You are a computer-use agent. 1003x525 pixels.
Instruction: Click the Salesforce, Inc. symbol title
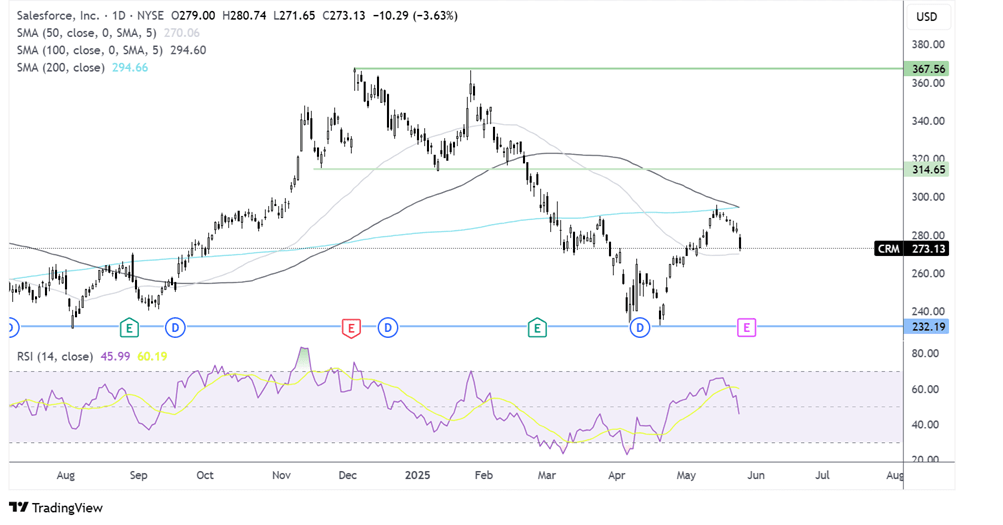click(58, 15)
